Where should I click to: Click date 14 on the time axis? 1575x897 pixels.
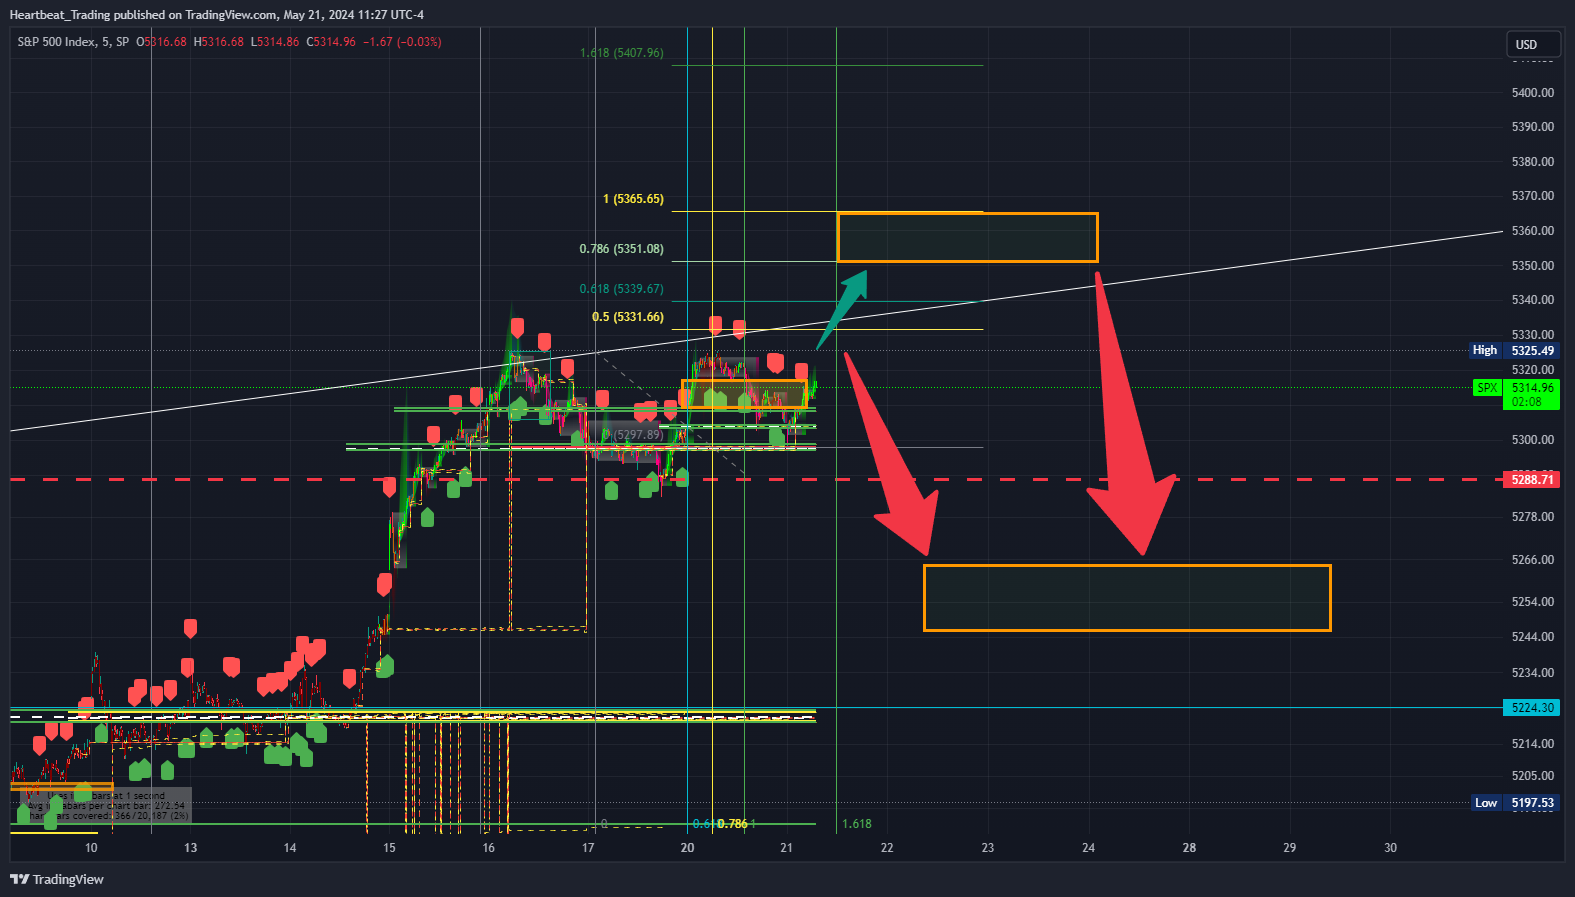pyautogui.click(x=290, y=848)
